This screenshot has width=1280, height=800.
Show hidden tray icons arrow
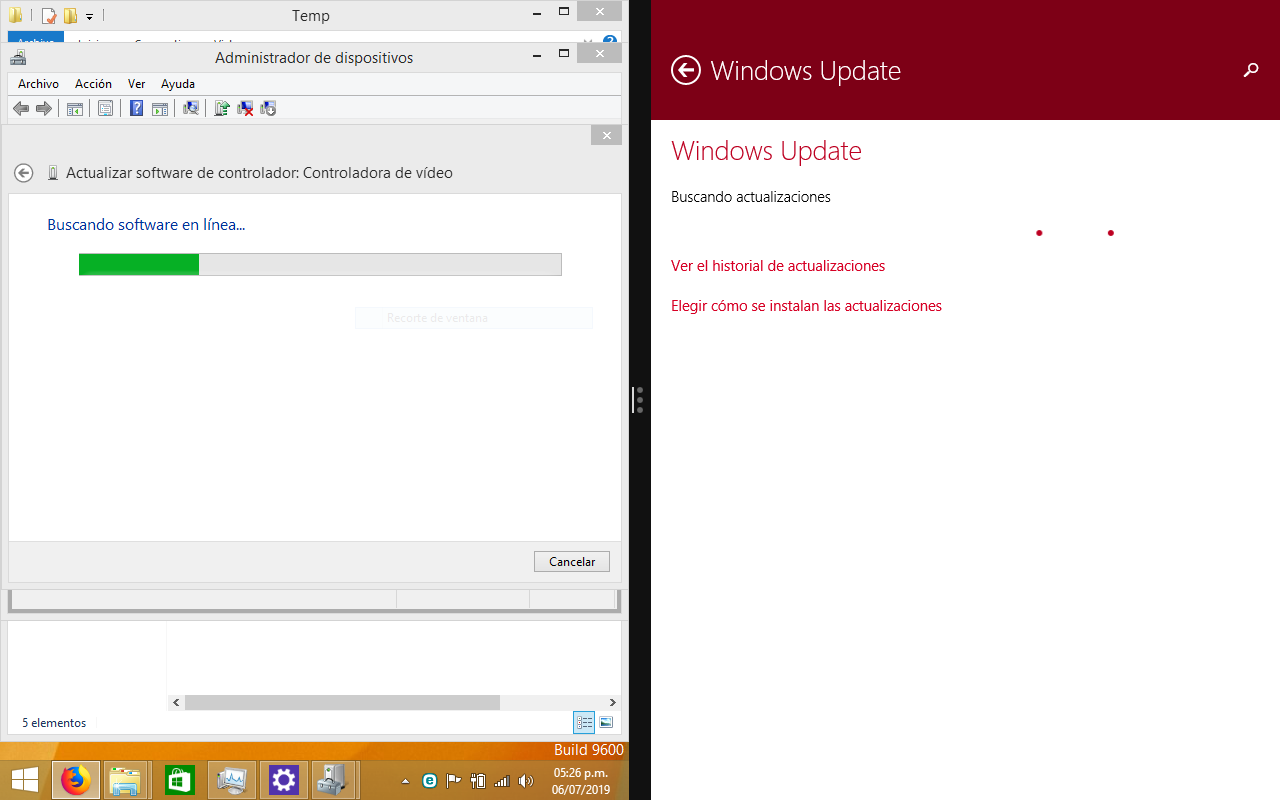coord(405,781)
